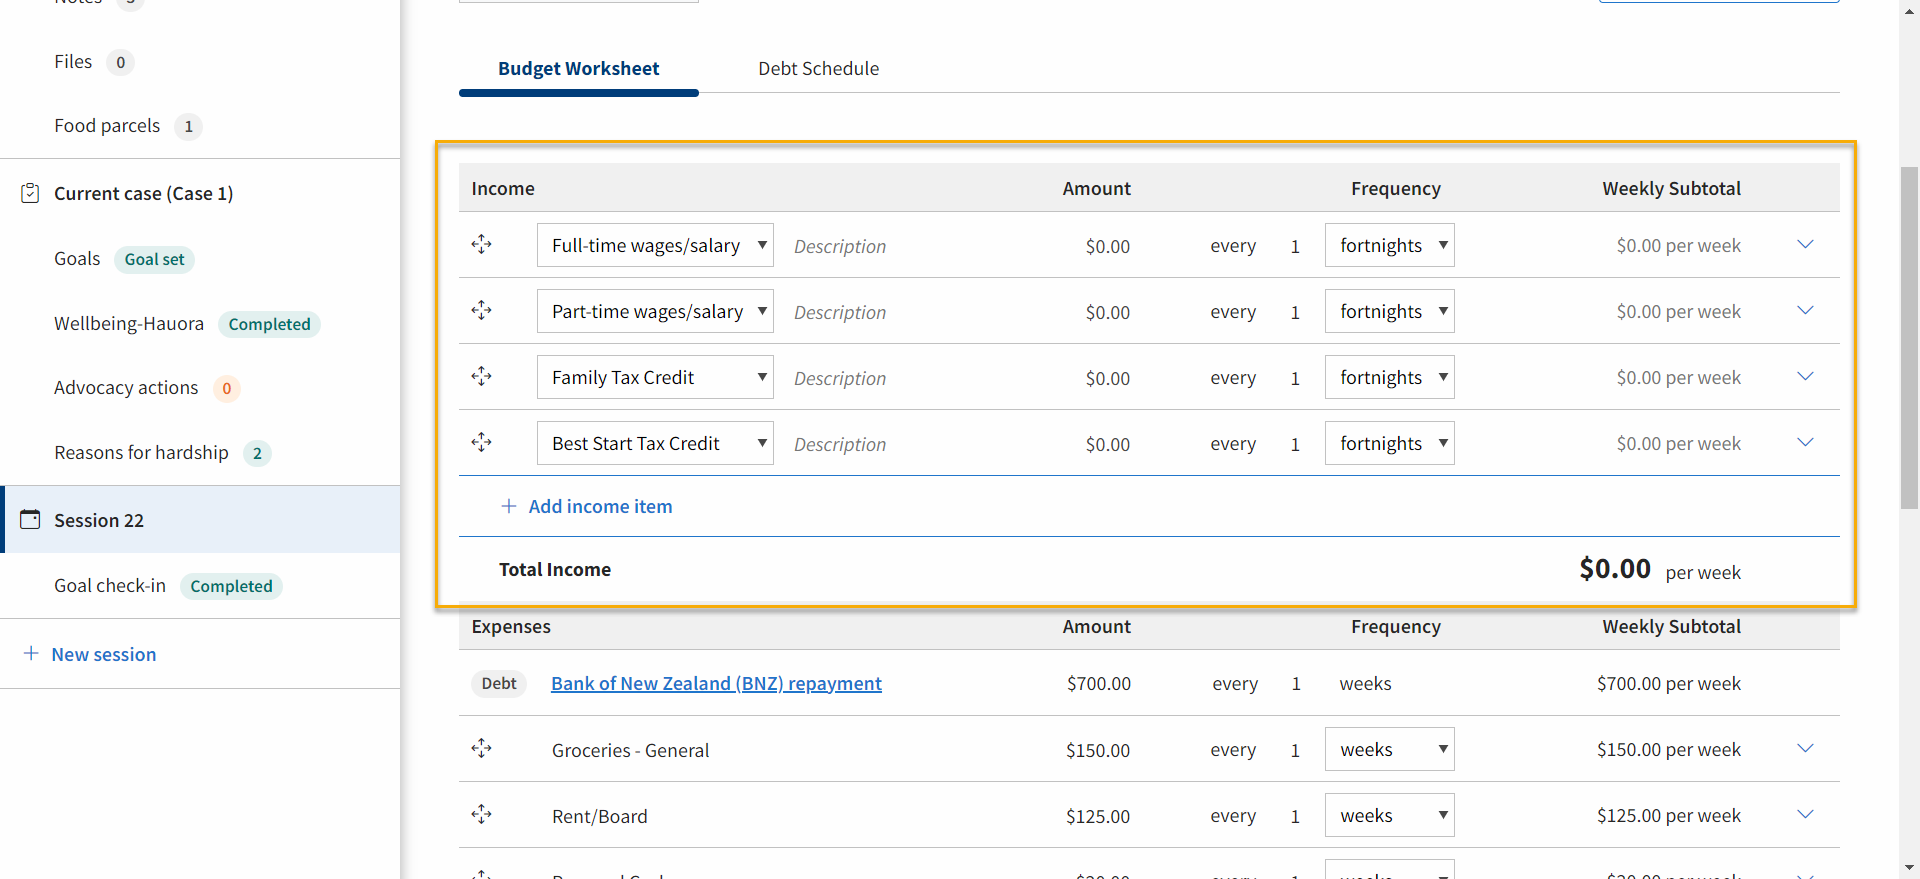Open the Part-time wages/salary income type dropdown
Viewport: 1920px width, 879px height.
(x=655, y=311)
